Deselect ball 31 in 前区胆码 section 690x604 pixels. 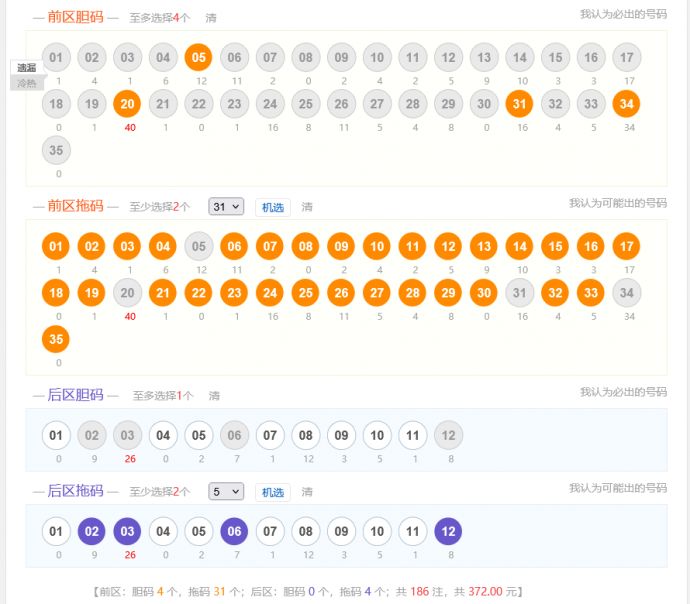(x=518, y=104)
